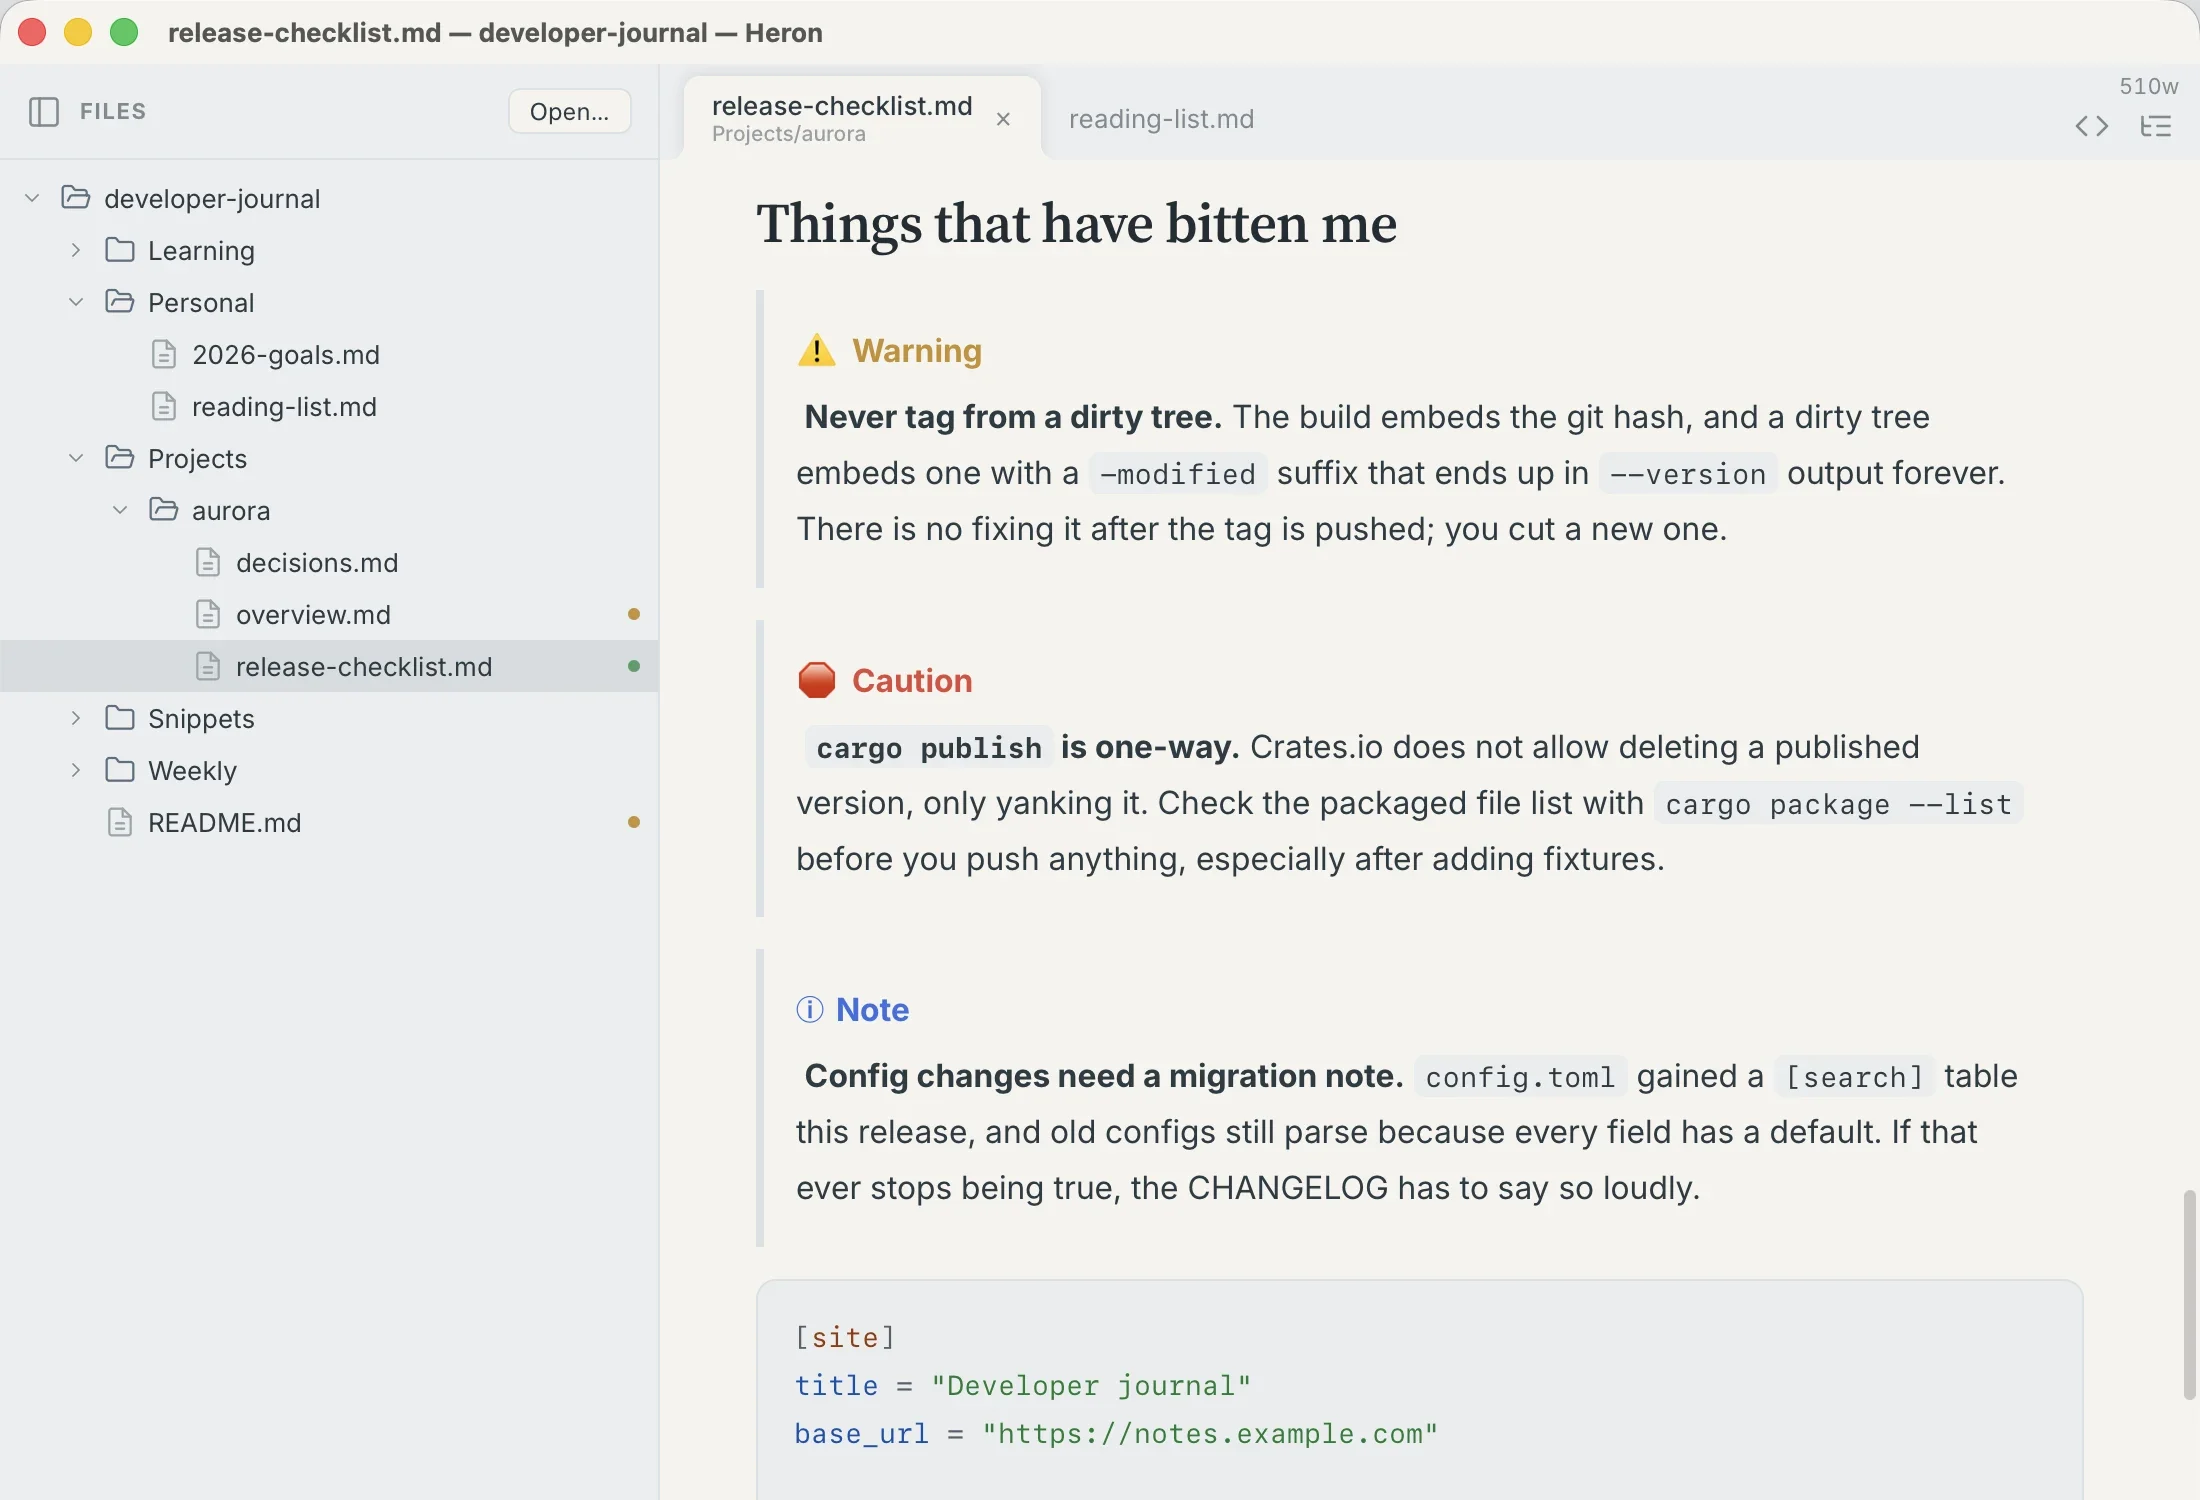Click the inline code "[search]"
Viewport: 2200px width, 1500px height.
[1854, 1076]
